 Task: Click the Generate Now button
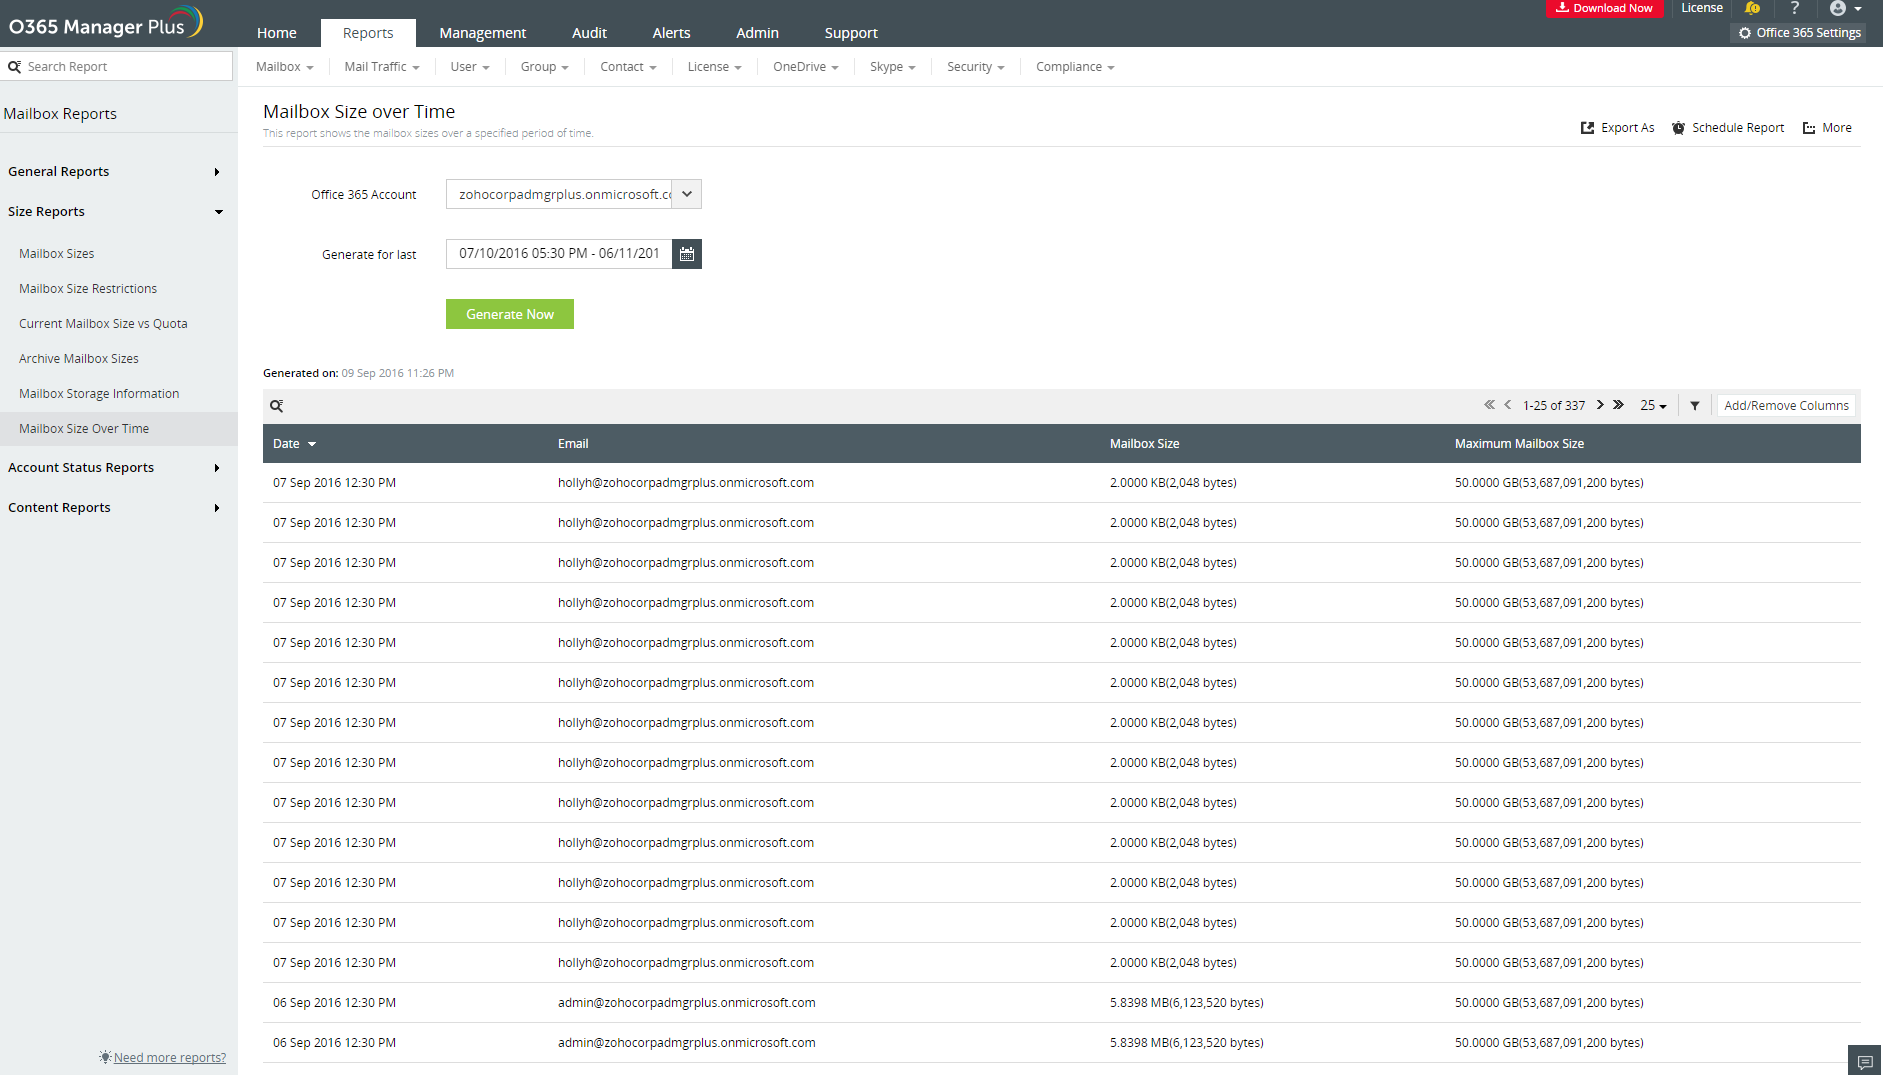509,313
